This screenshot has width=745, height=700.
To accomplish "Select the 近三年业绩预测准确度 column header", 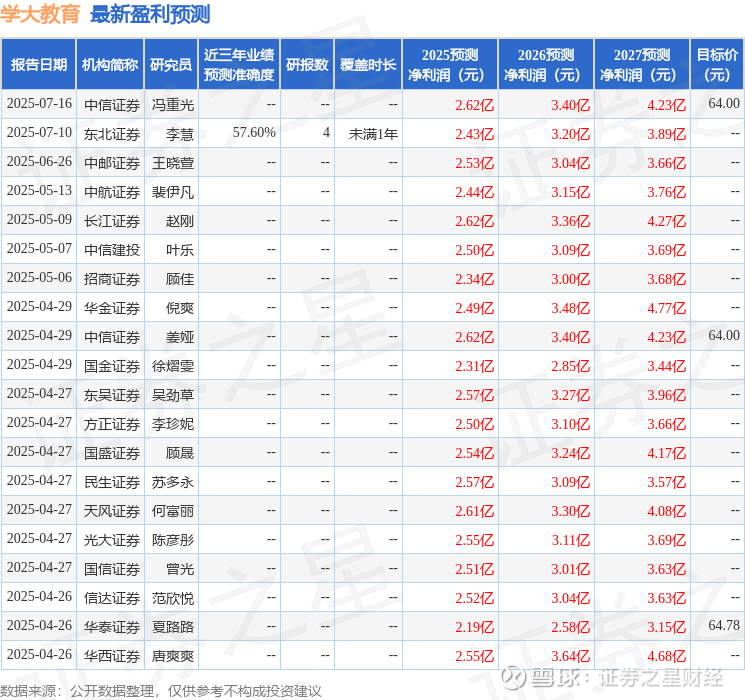I will click(x=239, y=65).
